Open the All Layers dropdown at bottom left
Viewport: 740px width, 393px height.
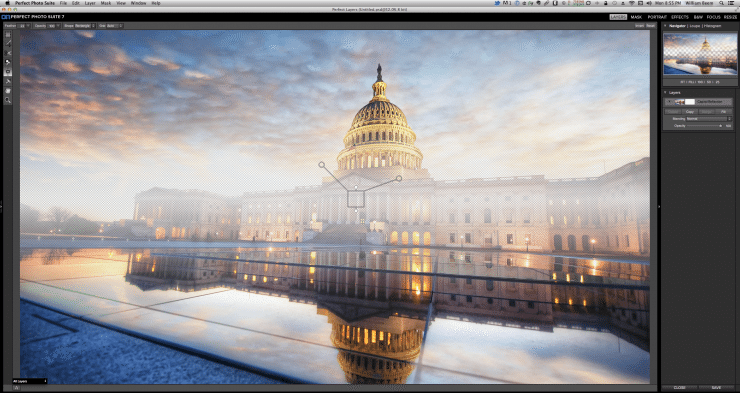[29, 381]
